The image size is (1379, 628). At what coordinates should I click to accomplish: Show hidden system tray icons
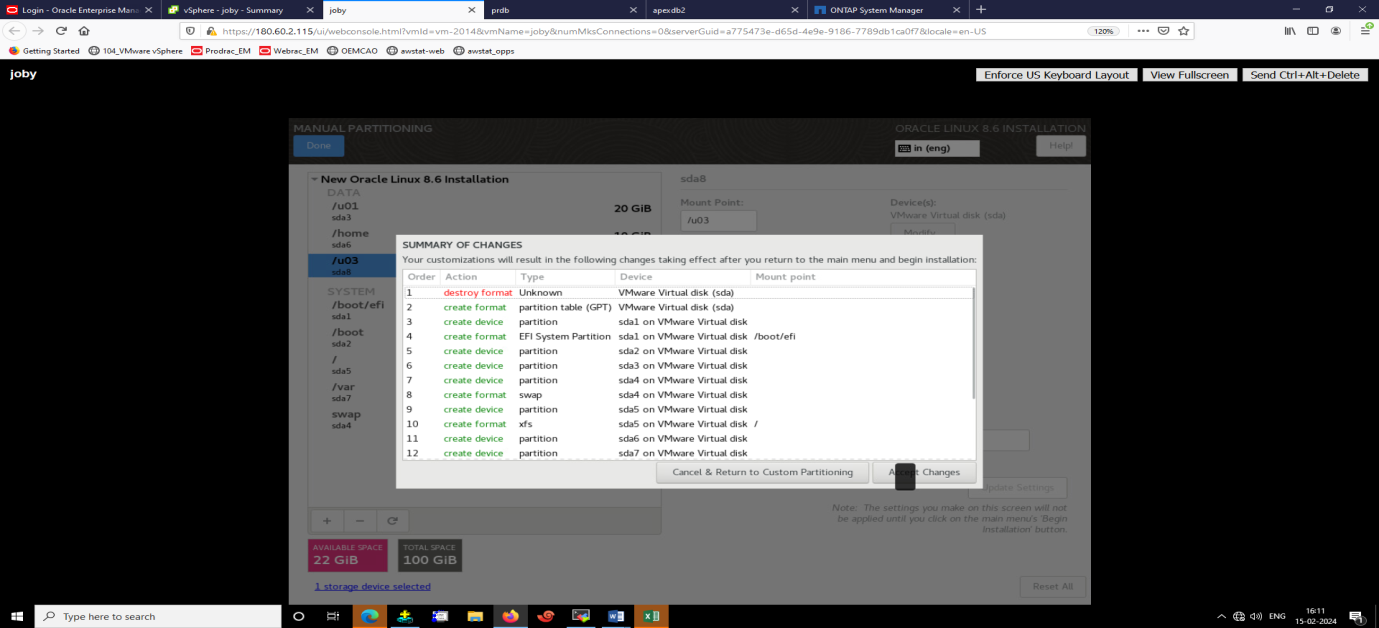[1221, 616]
